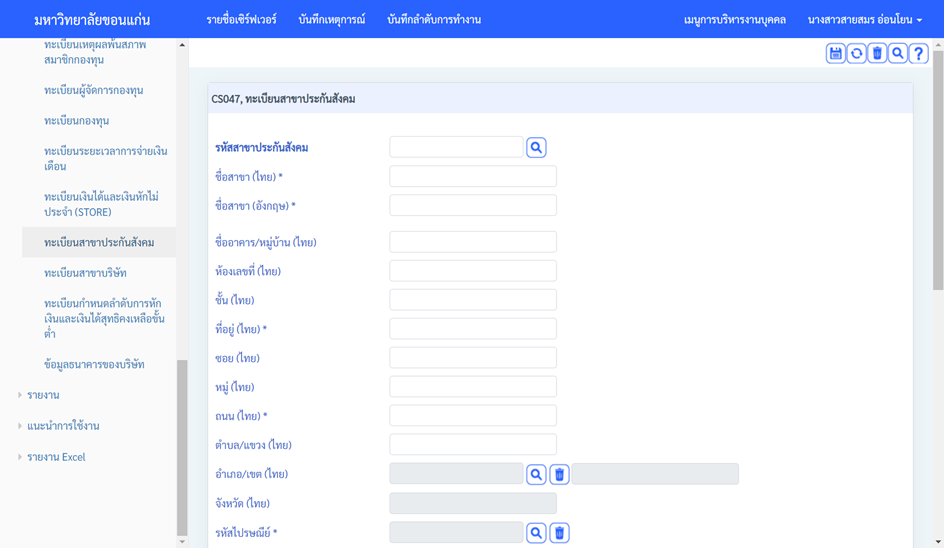
Task: Open the help question mark icon
Action: pyautogui.click(x=918, y=54)
